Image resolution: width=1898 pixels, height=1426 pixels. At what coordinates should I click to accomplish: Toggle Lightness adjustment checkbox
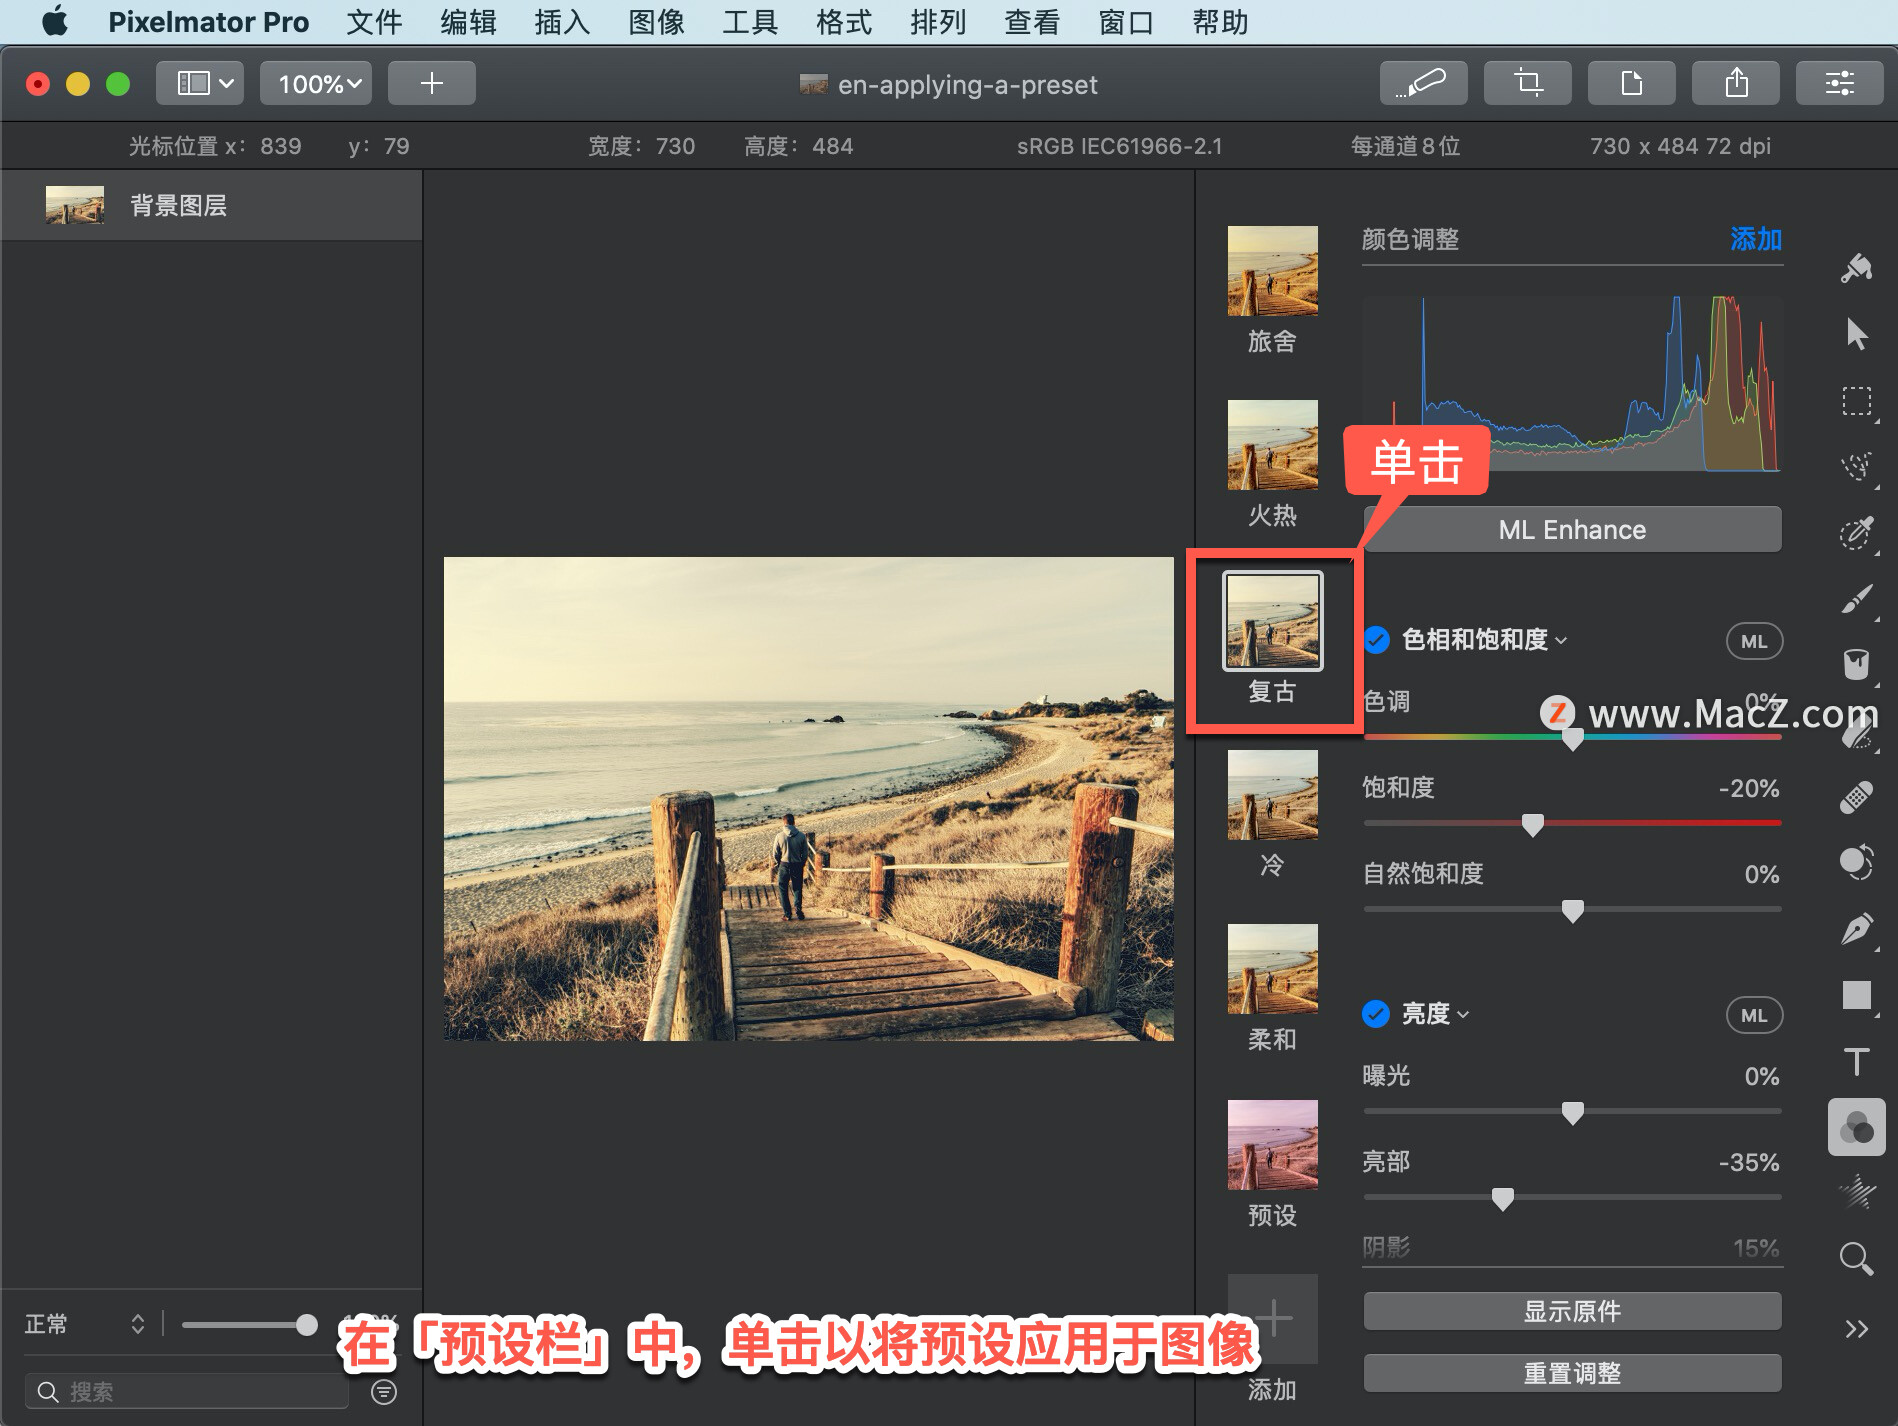click(1377, 1014)
